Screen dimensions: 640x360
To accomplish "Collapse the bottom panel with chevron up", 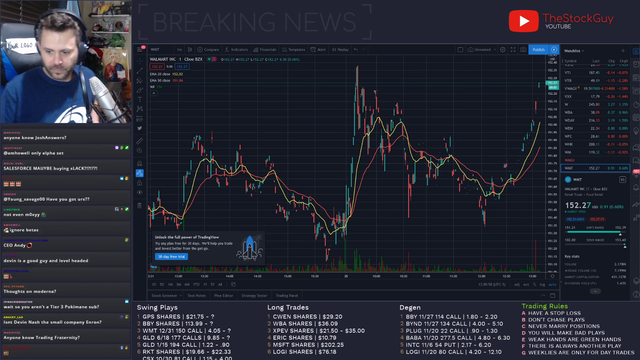I will 543,296.
